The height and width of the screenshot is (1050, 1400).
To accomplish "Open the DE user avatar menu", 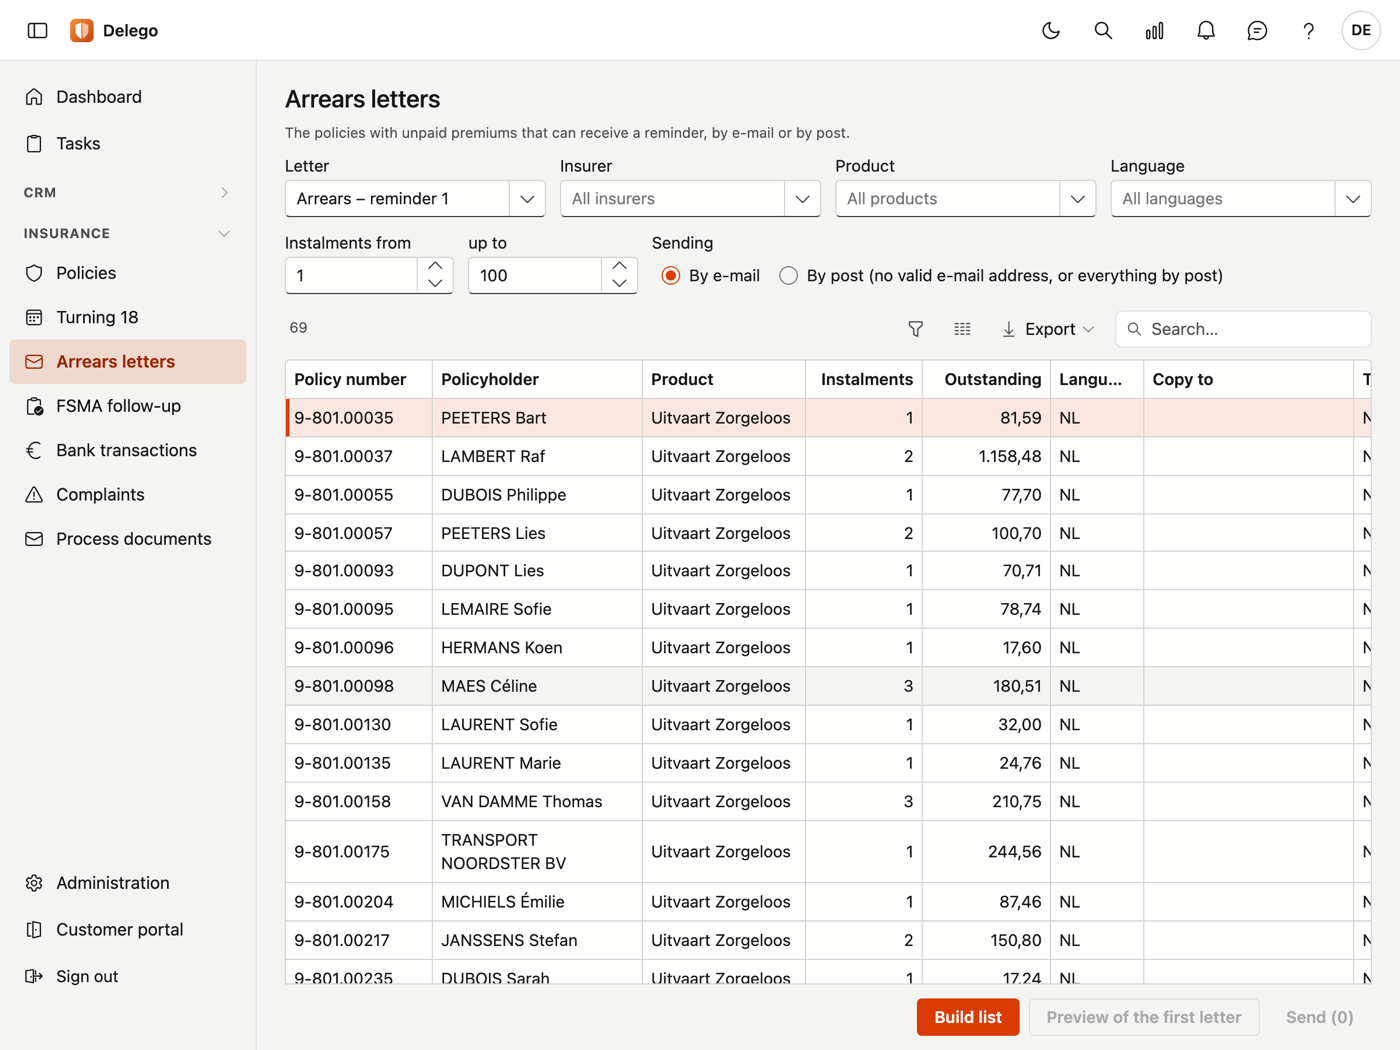I will (x=1360, y=30).
